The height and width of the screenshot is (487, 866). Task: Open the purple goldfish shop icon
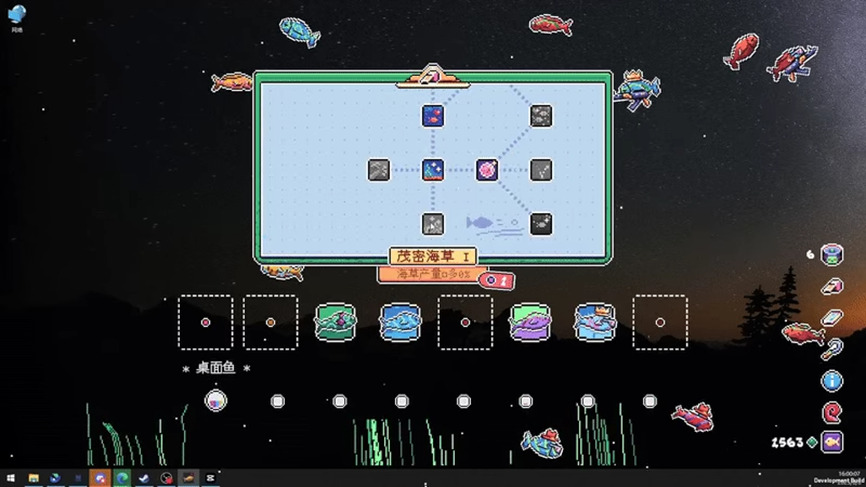click(x=831, y=442)
